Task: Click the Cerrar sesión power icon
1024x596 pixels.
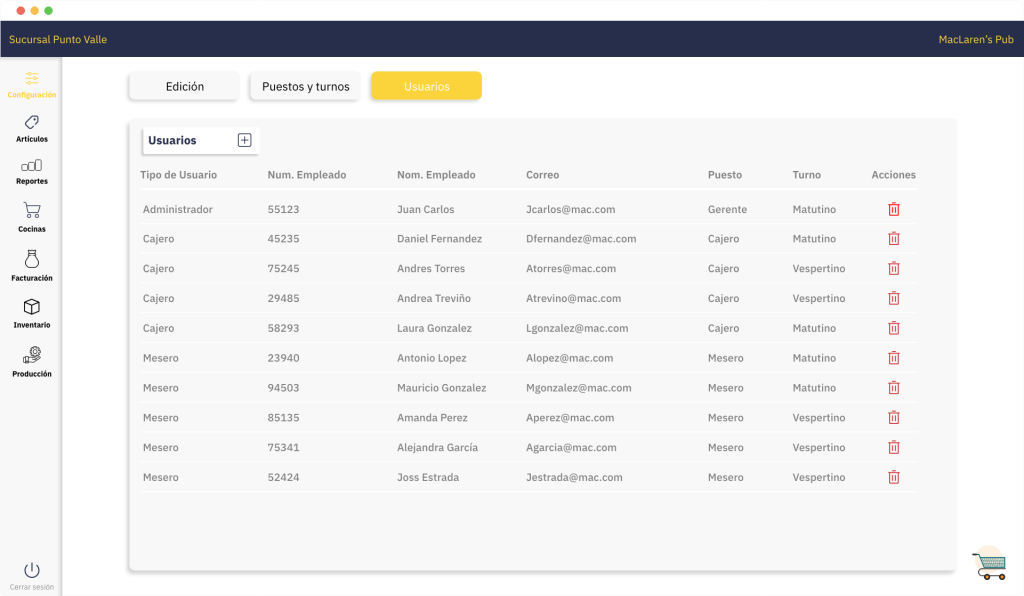Action: [x=32, y=570]
